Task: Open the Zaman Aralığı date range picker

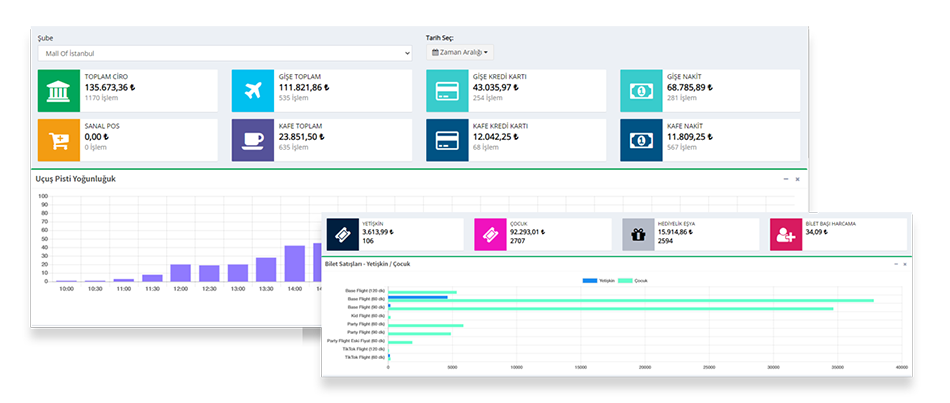Action: [x=460, y=52]
